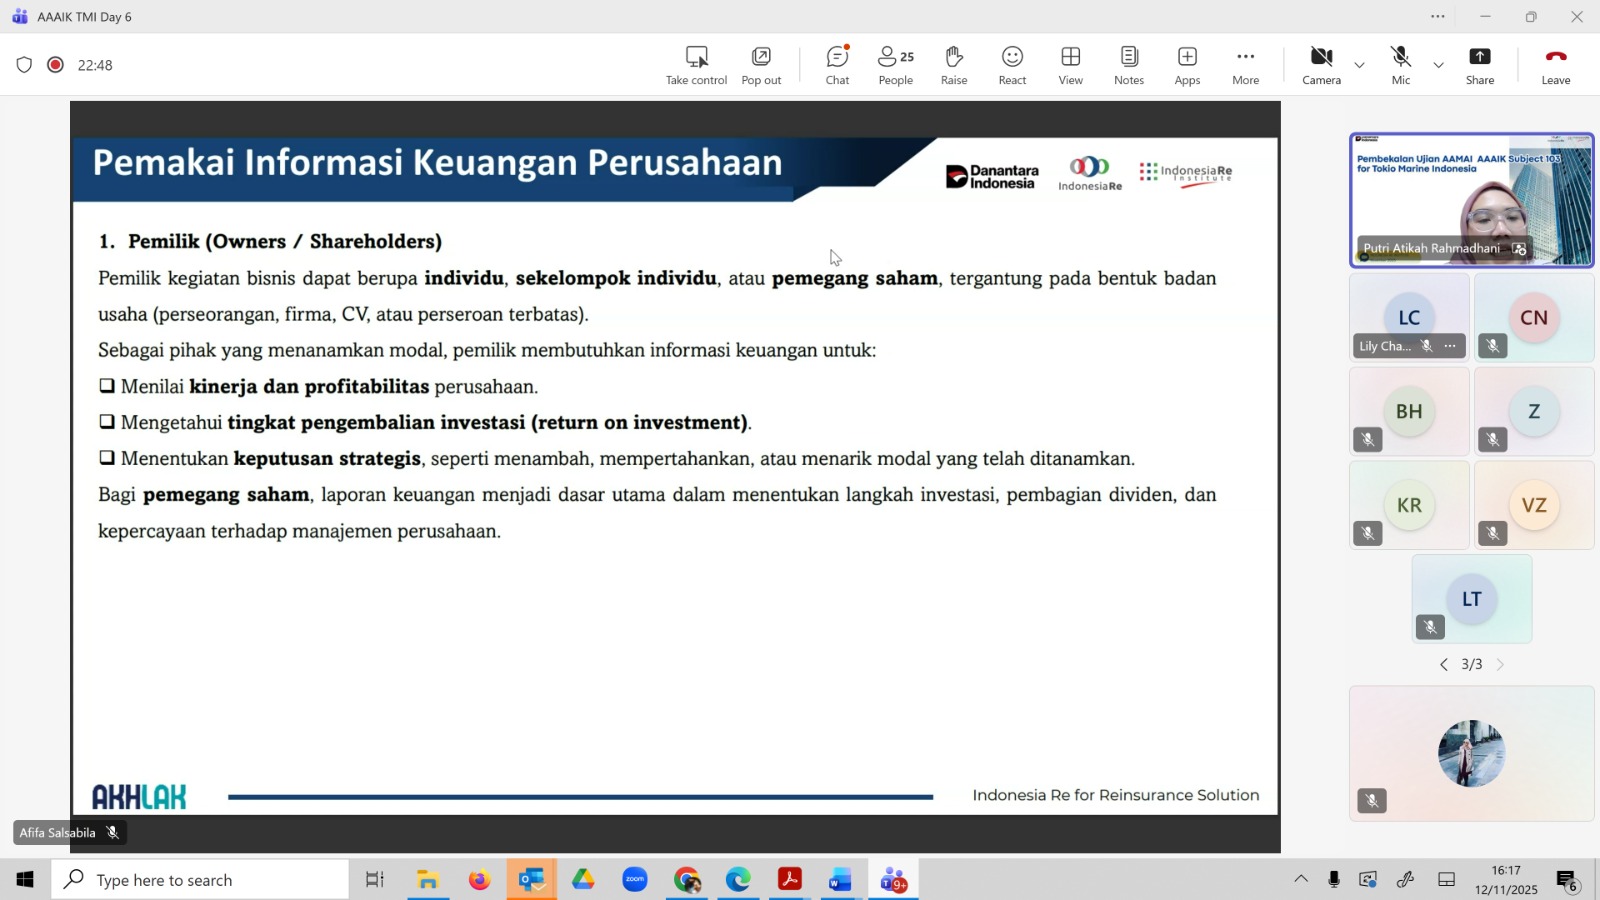Pop out the shared content
Viewport: 1600px width, 900px height.
(761, 65)
